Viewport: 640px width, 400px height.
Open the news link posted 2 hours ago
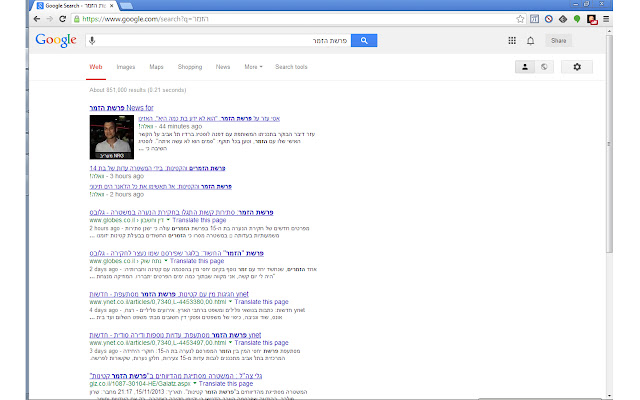tap(161, 187)
